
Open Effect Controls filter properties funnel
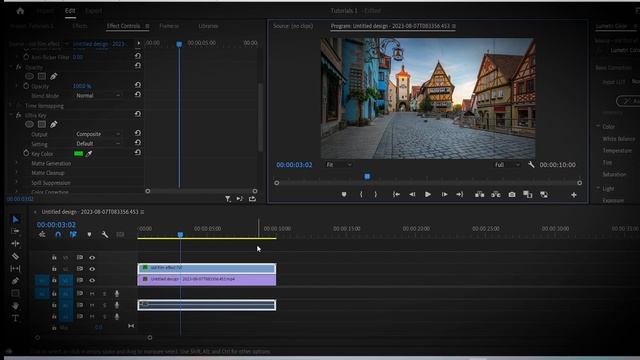click(x=228, y=199)
